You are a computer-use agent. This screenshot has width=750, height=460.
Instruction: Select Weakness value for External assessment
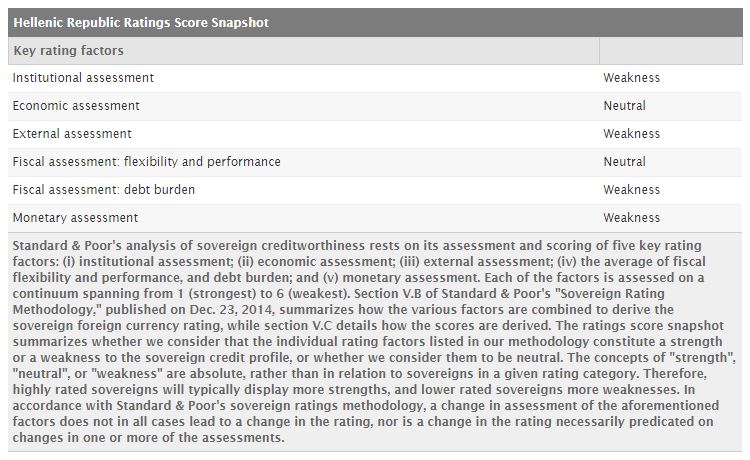click(x=632, y=134)
